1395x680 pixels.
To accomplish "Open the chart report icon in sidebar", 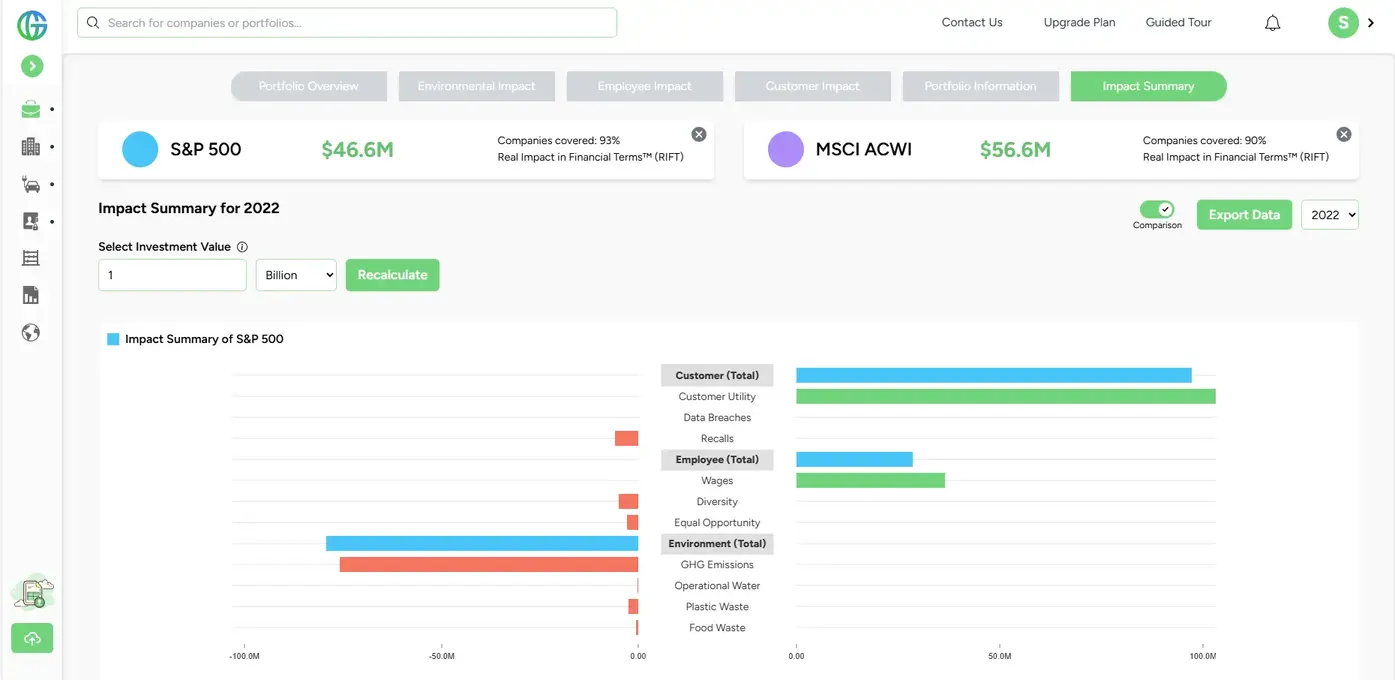I will (x=31, y=295).
